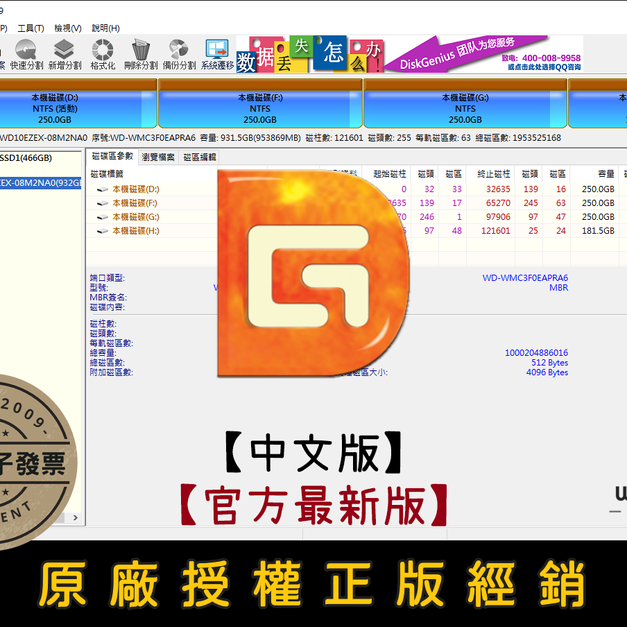Select the highlighted EX-08M2NA0(932G disk in the tree

click(40, 183)
